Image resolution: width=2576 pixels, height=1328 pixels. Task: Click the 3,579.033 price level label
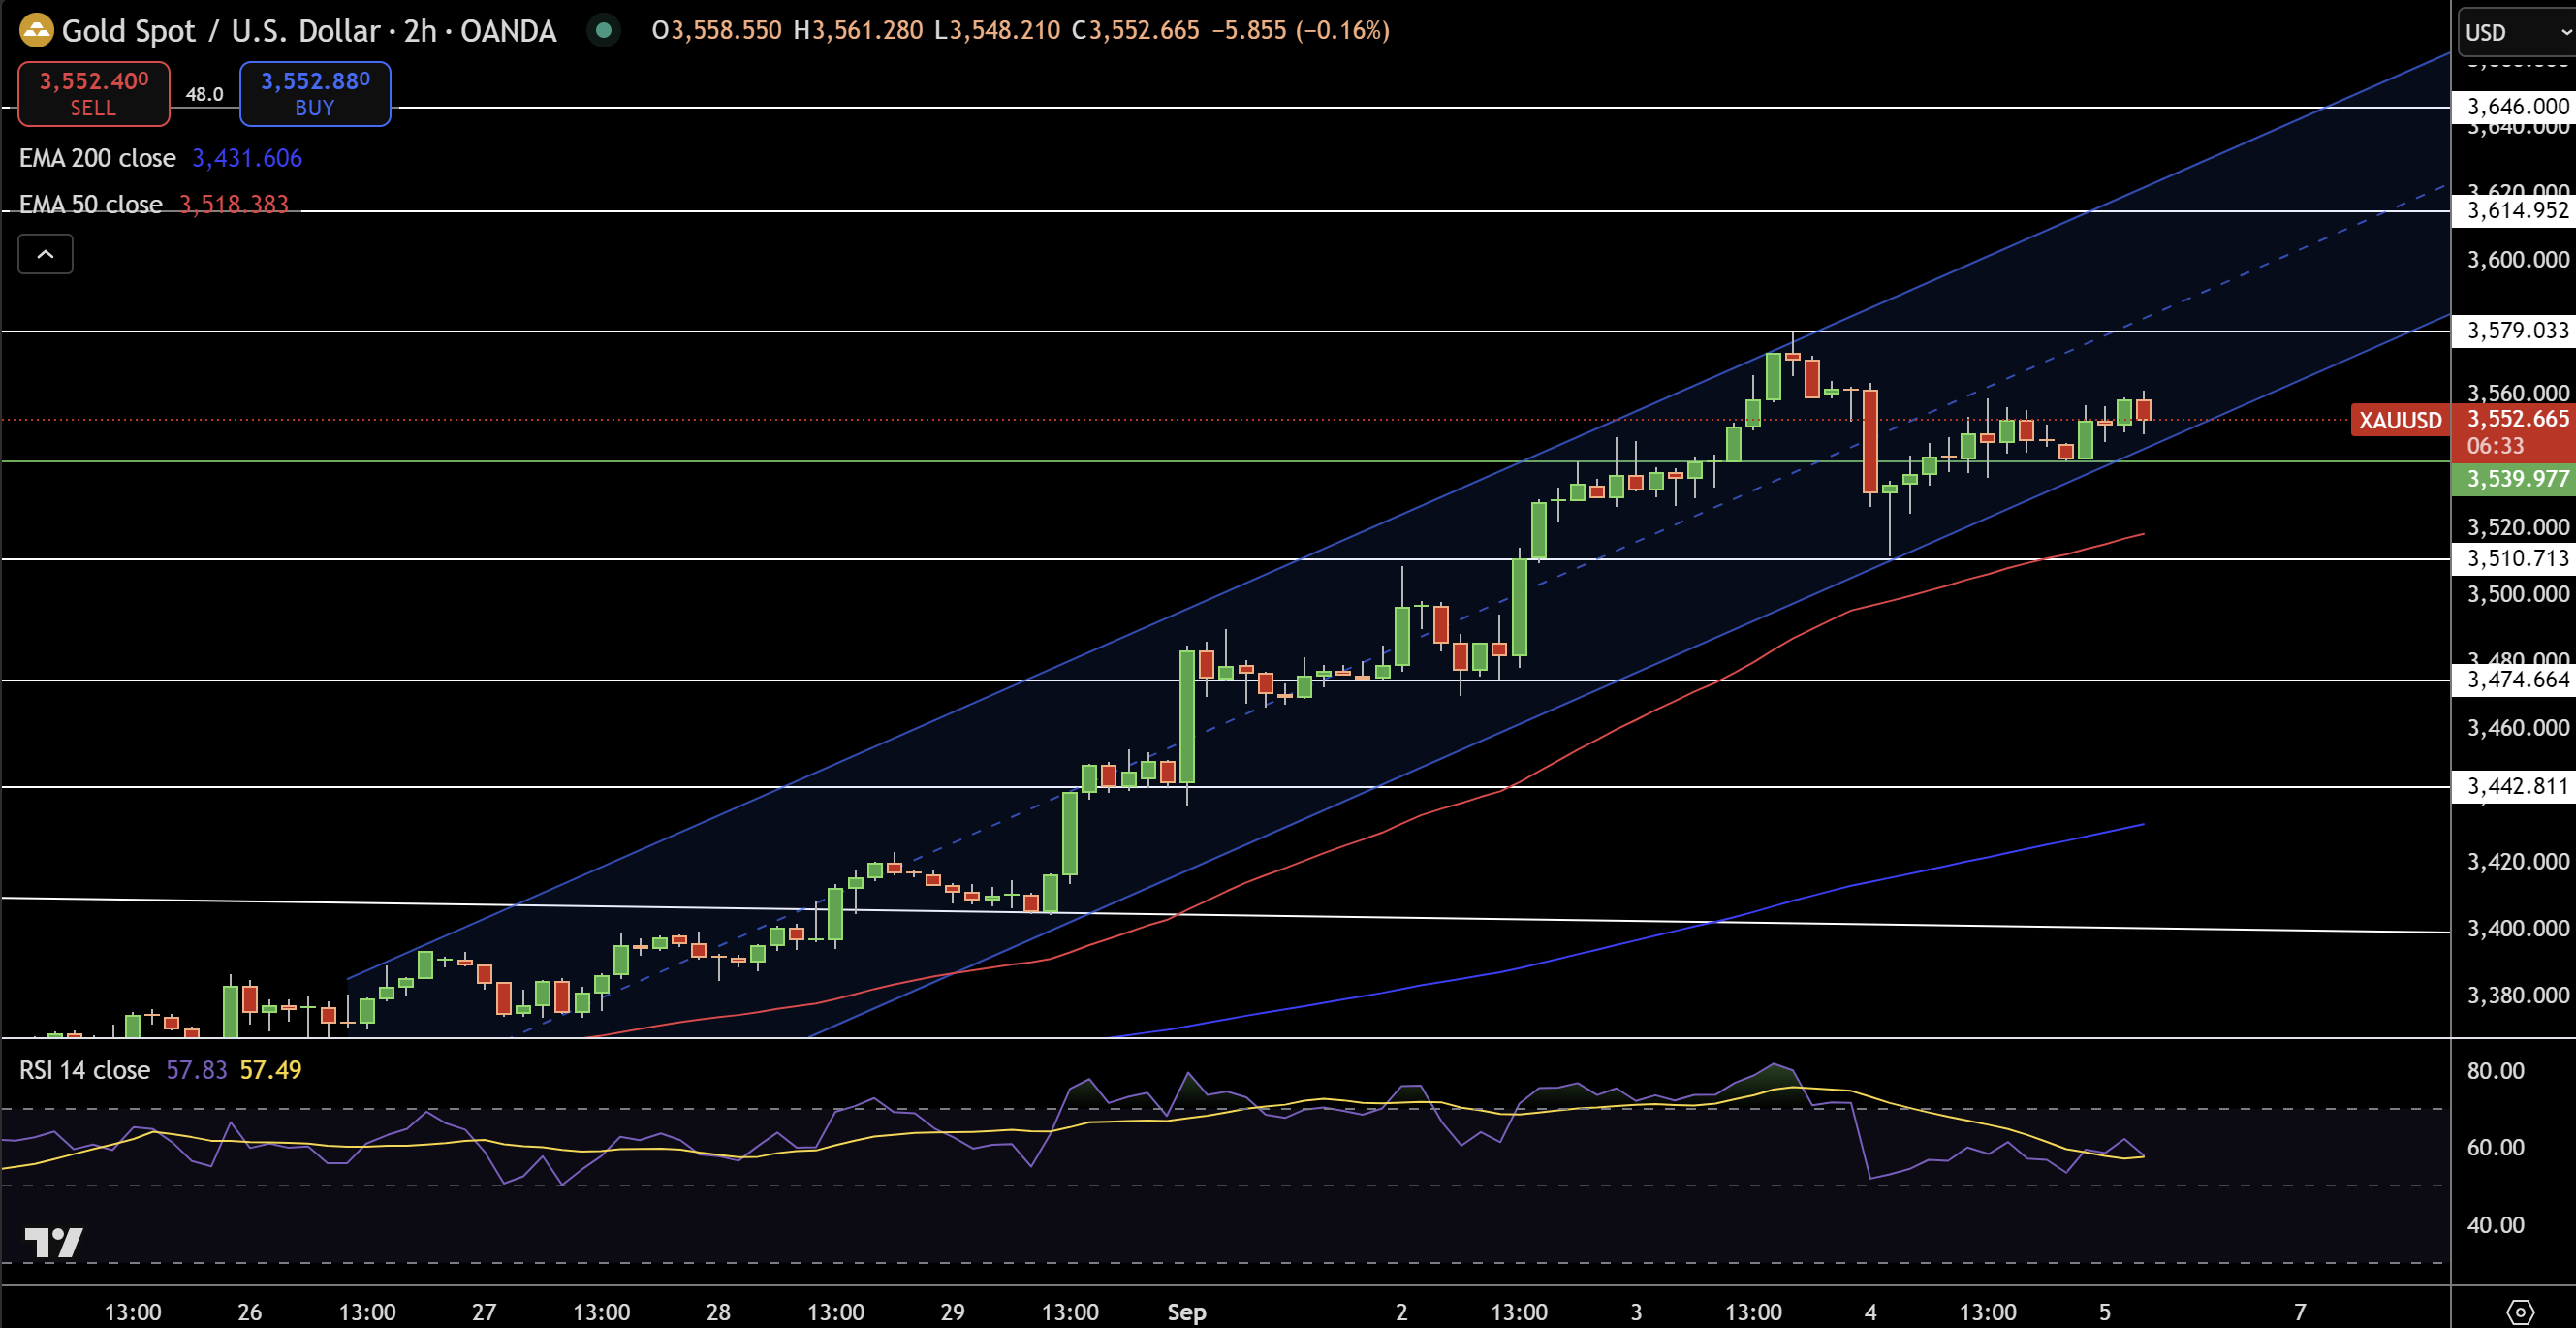(x=2516, y=330)
